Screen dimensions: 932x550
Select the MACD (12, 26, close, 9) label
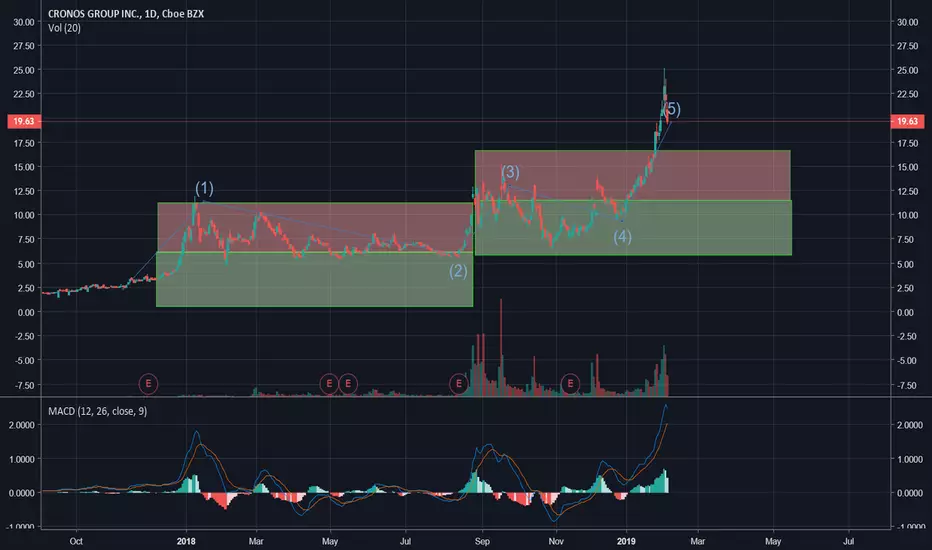point(97,411)
